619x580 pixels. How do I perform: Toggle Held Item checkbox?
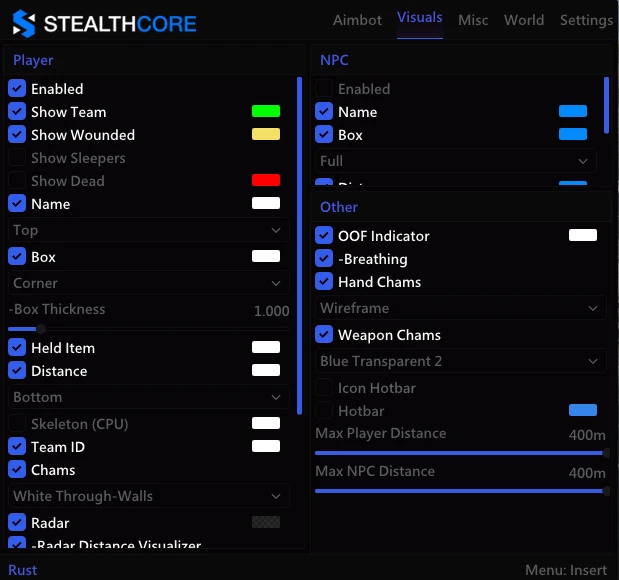point(17,347)
